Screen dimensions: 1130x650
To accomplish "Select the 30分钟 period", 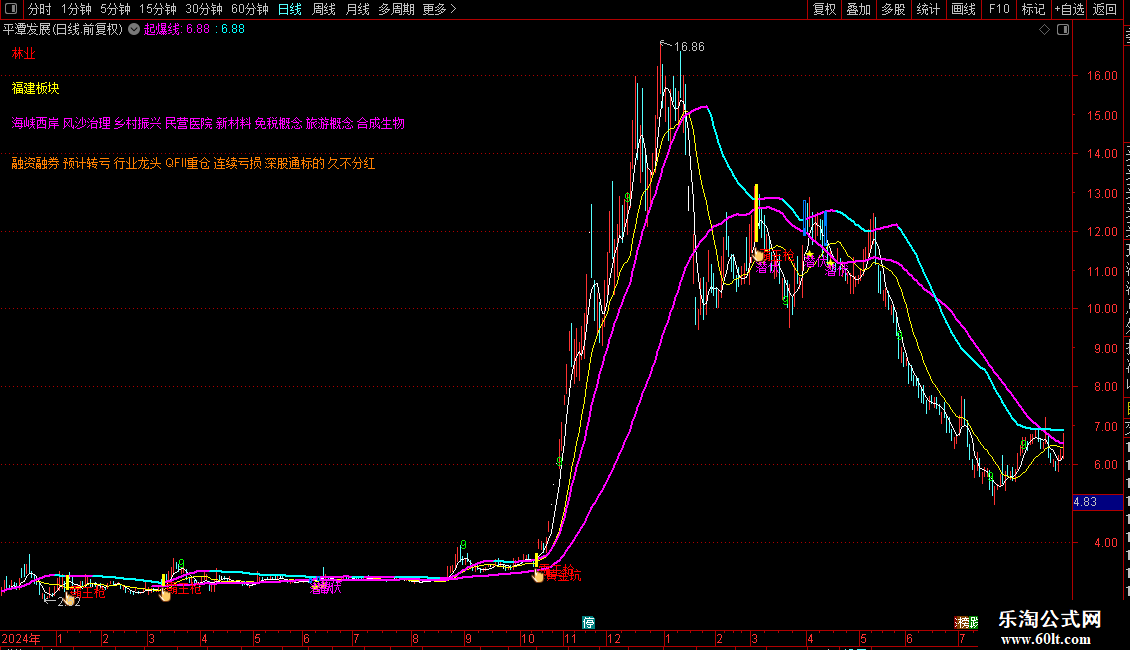I will point(203,9).
